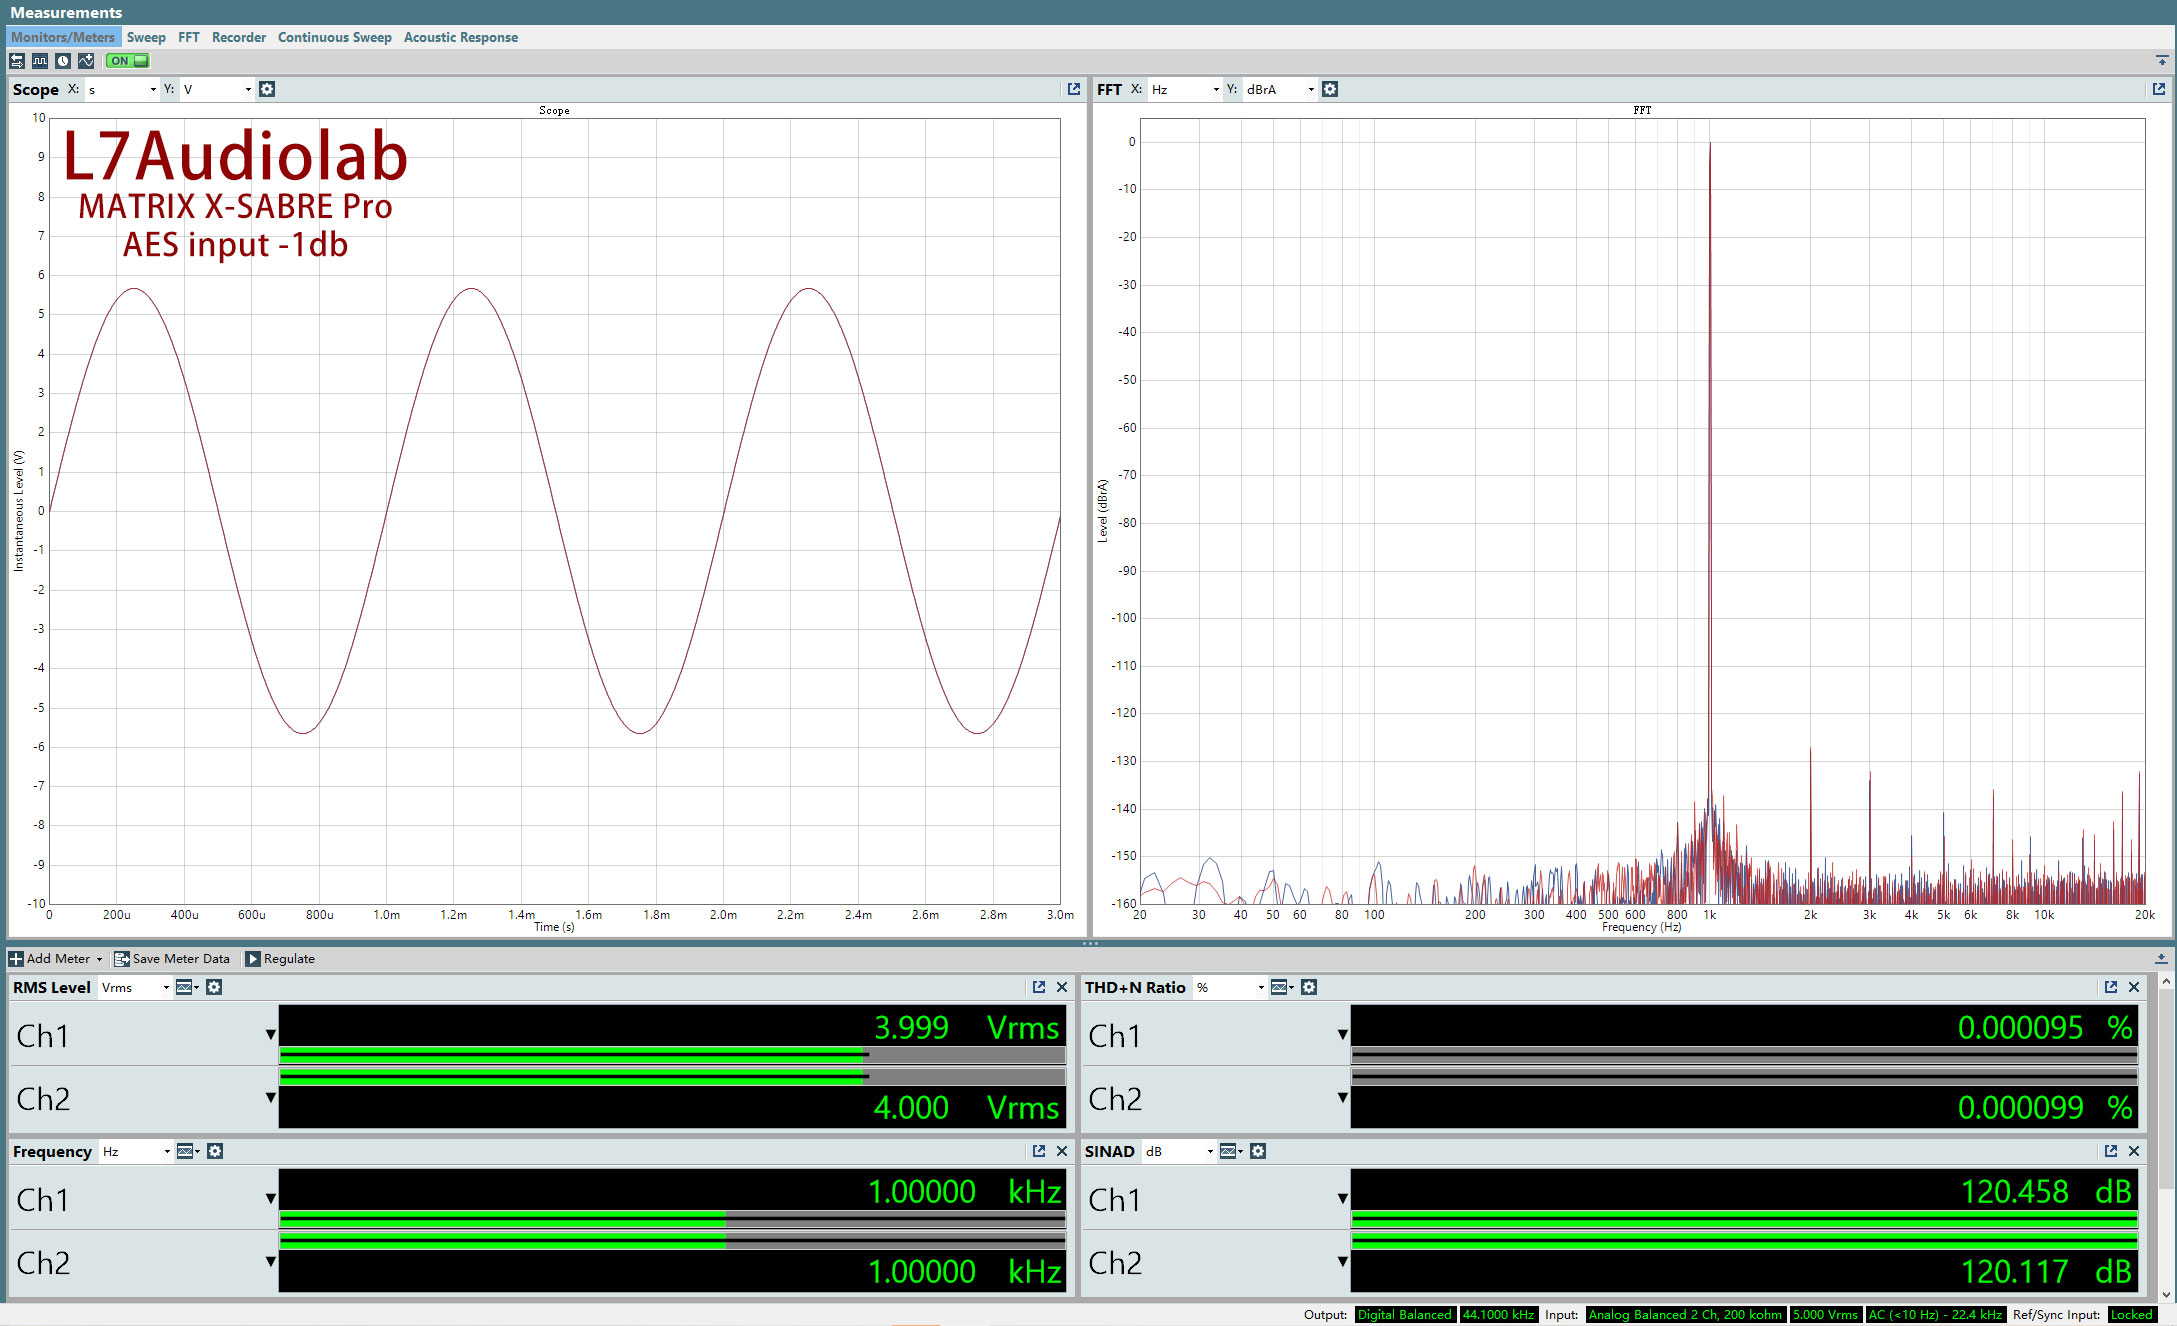Click the add-waveform icon in the top toolbar
Viewport: 2177px width, 1326px height.
[x=86, y=61]
